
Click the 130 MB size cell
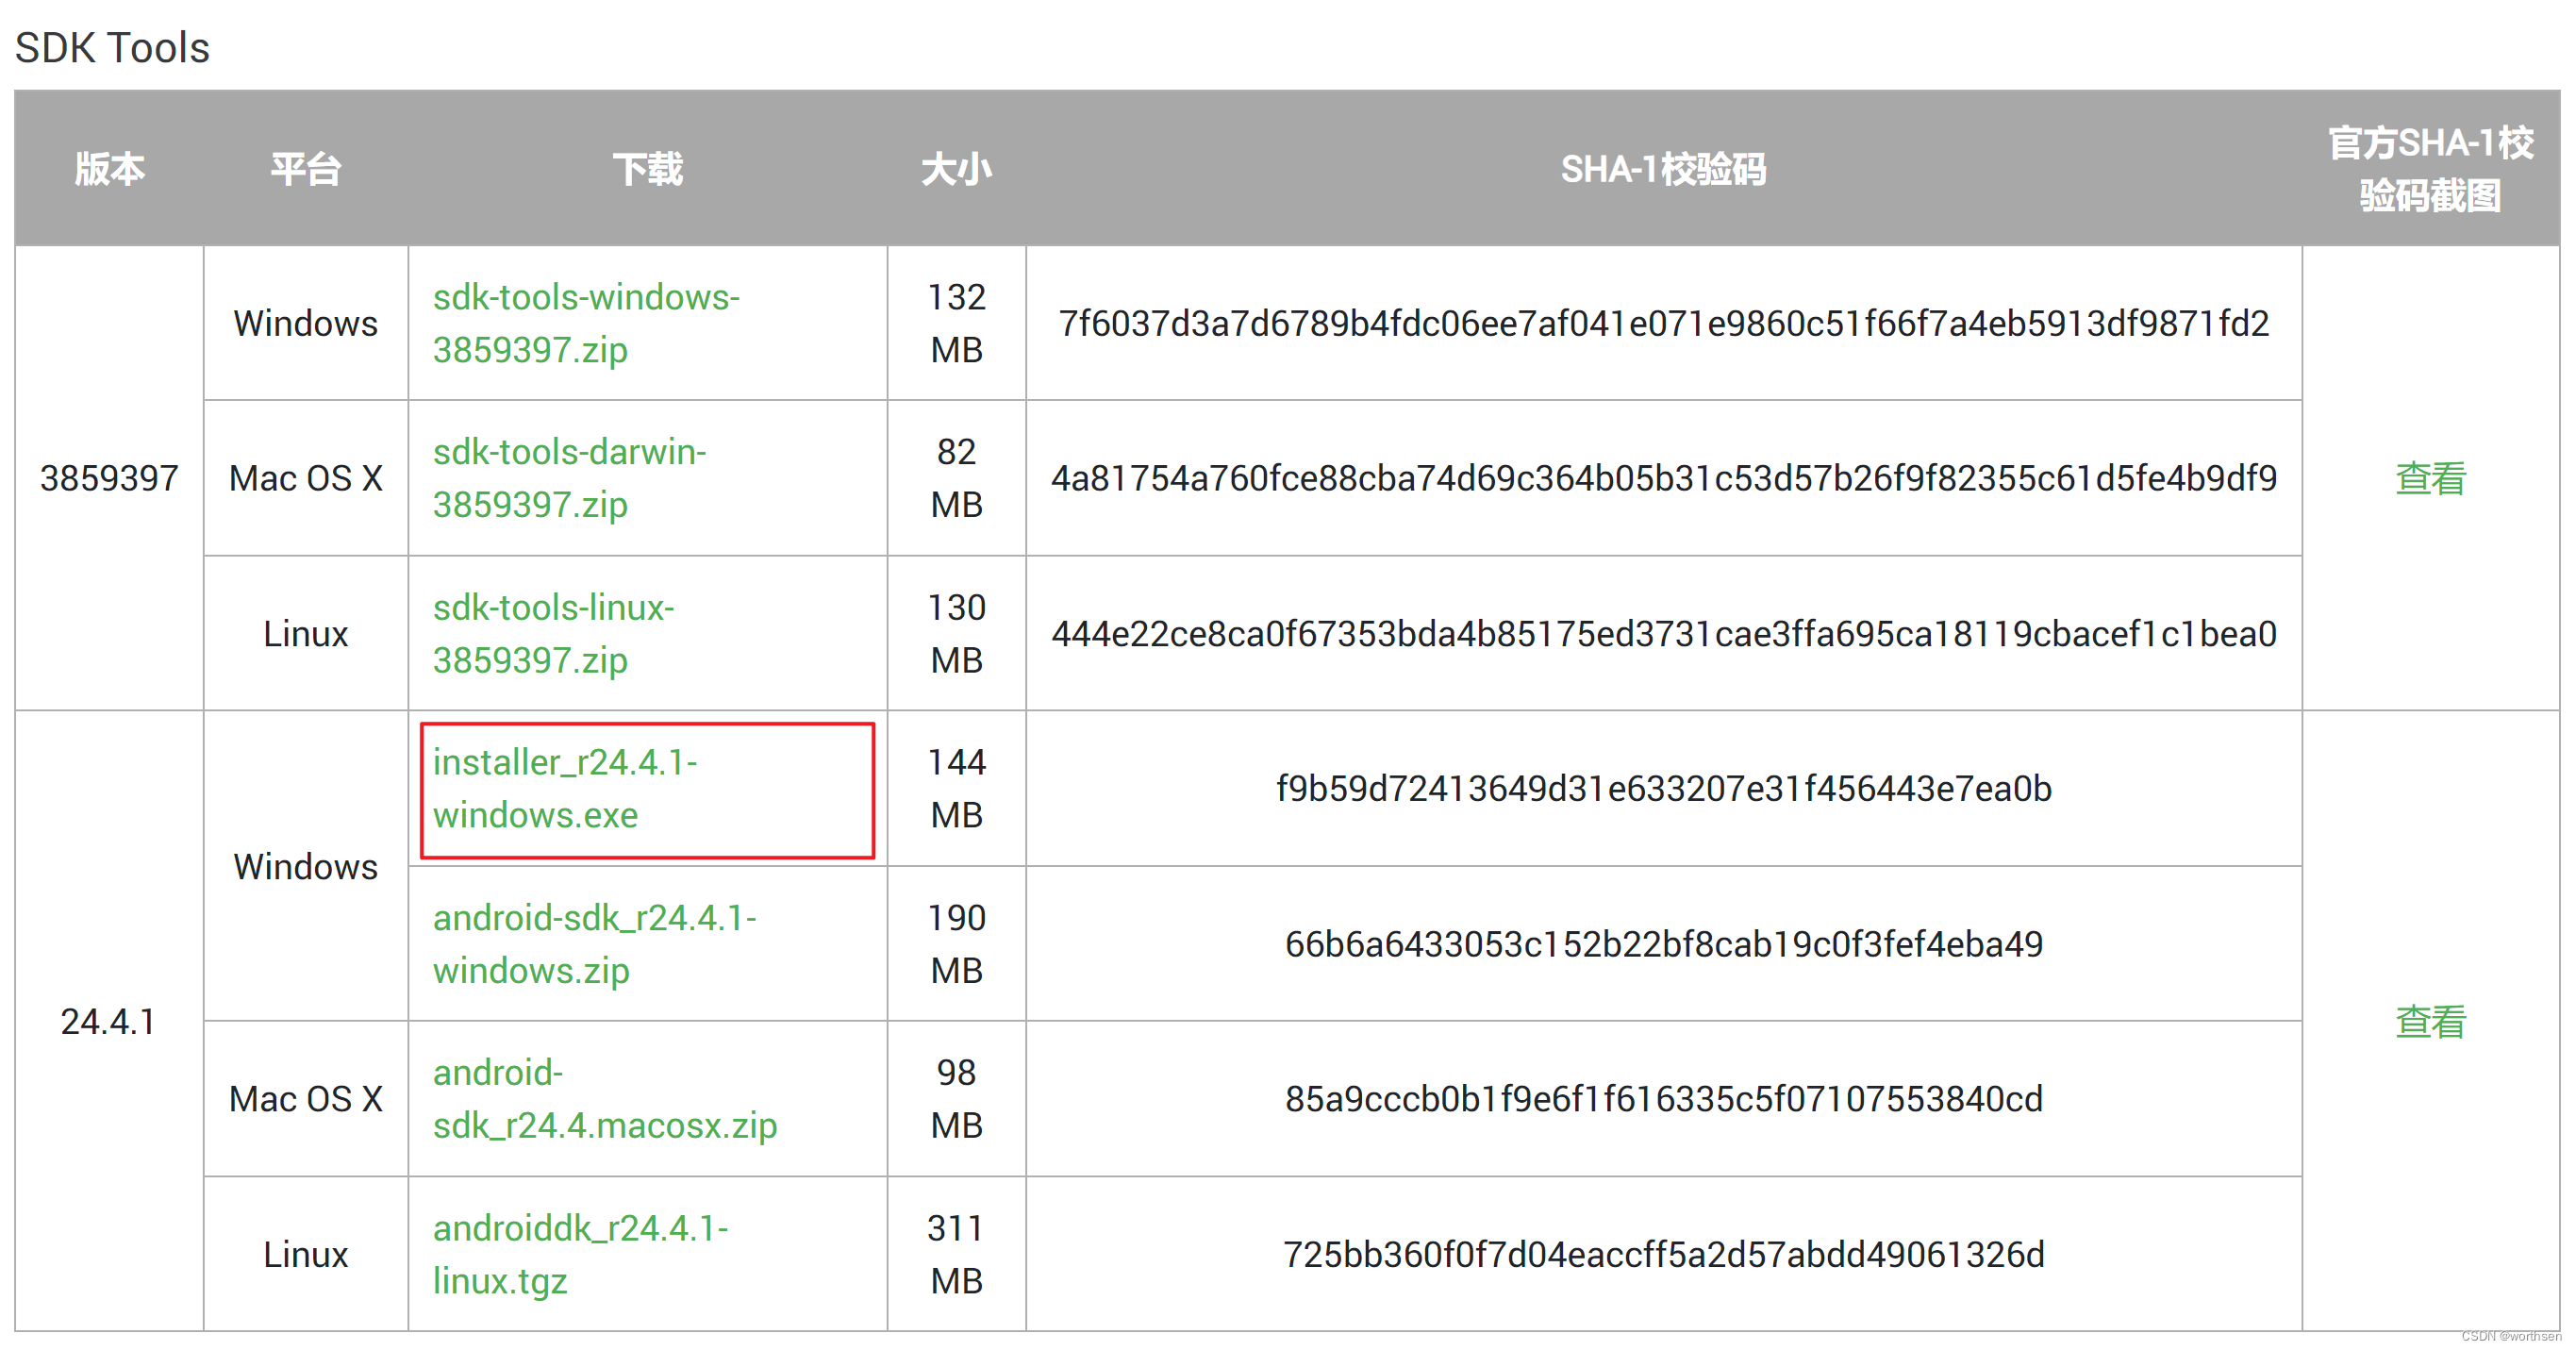tap(956, 633)
